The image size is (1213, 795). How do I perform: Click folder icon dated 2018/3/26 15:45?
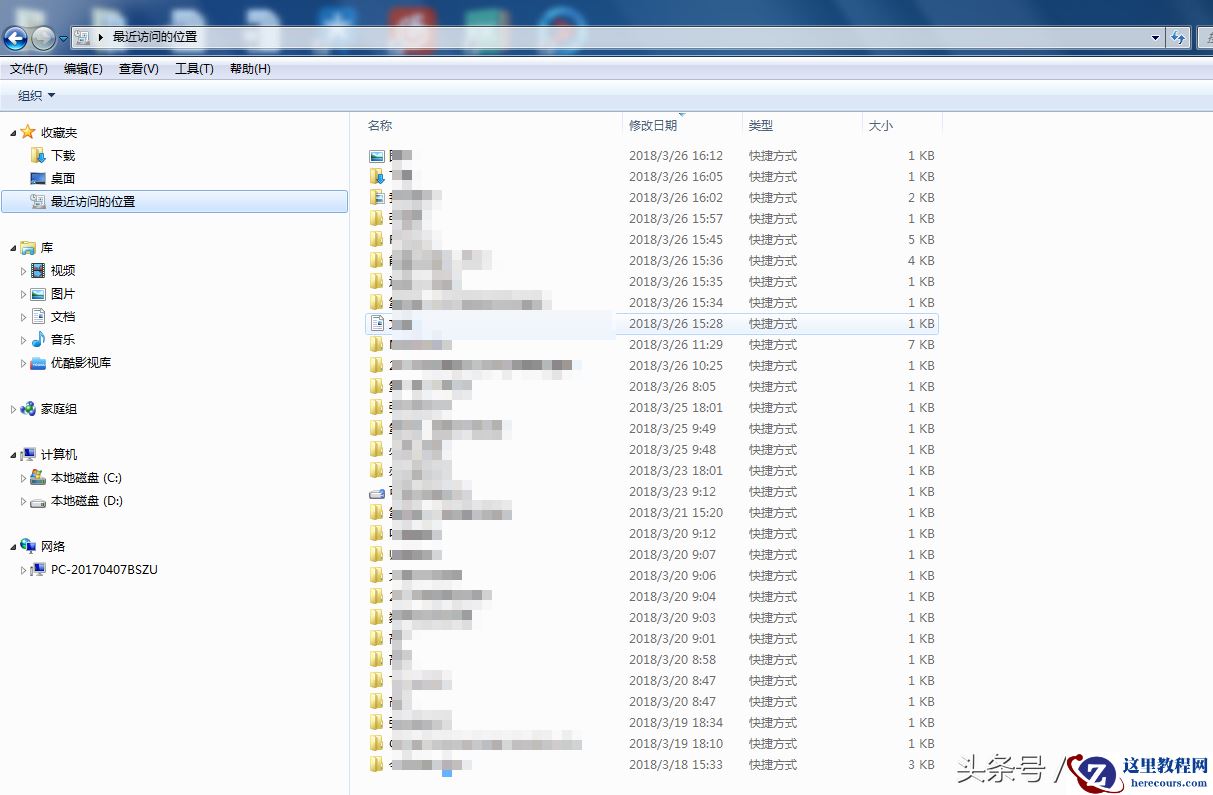(376, 240)
